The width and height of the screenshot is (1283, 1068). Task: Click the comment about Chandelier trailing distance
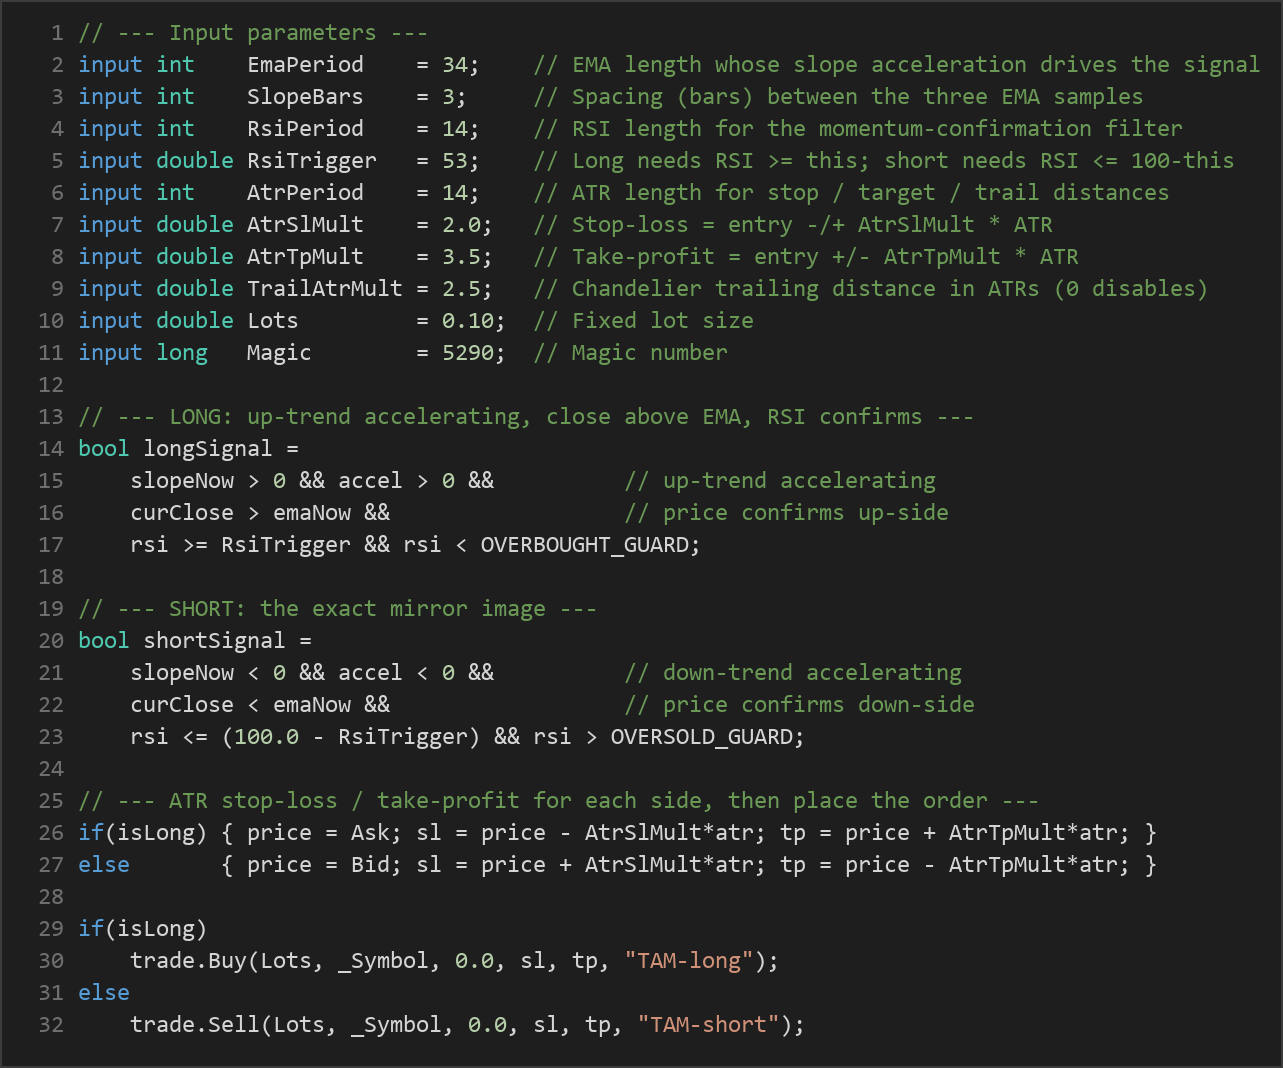click(x=871, y=289)
